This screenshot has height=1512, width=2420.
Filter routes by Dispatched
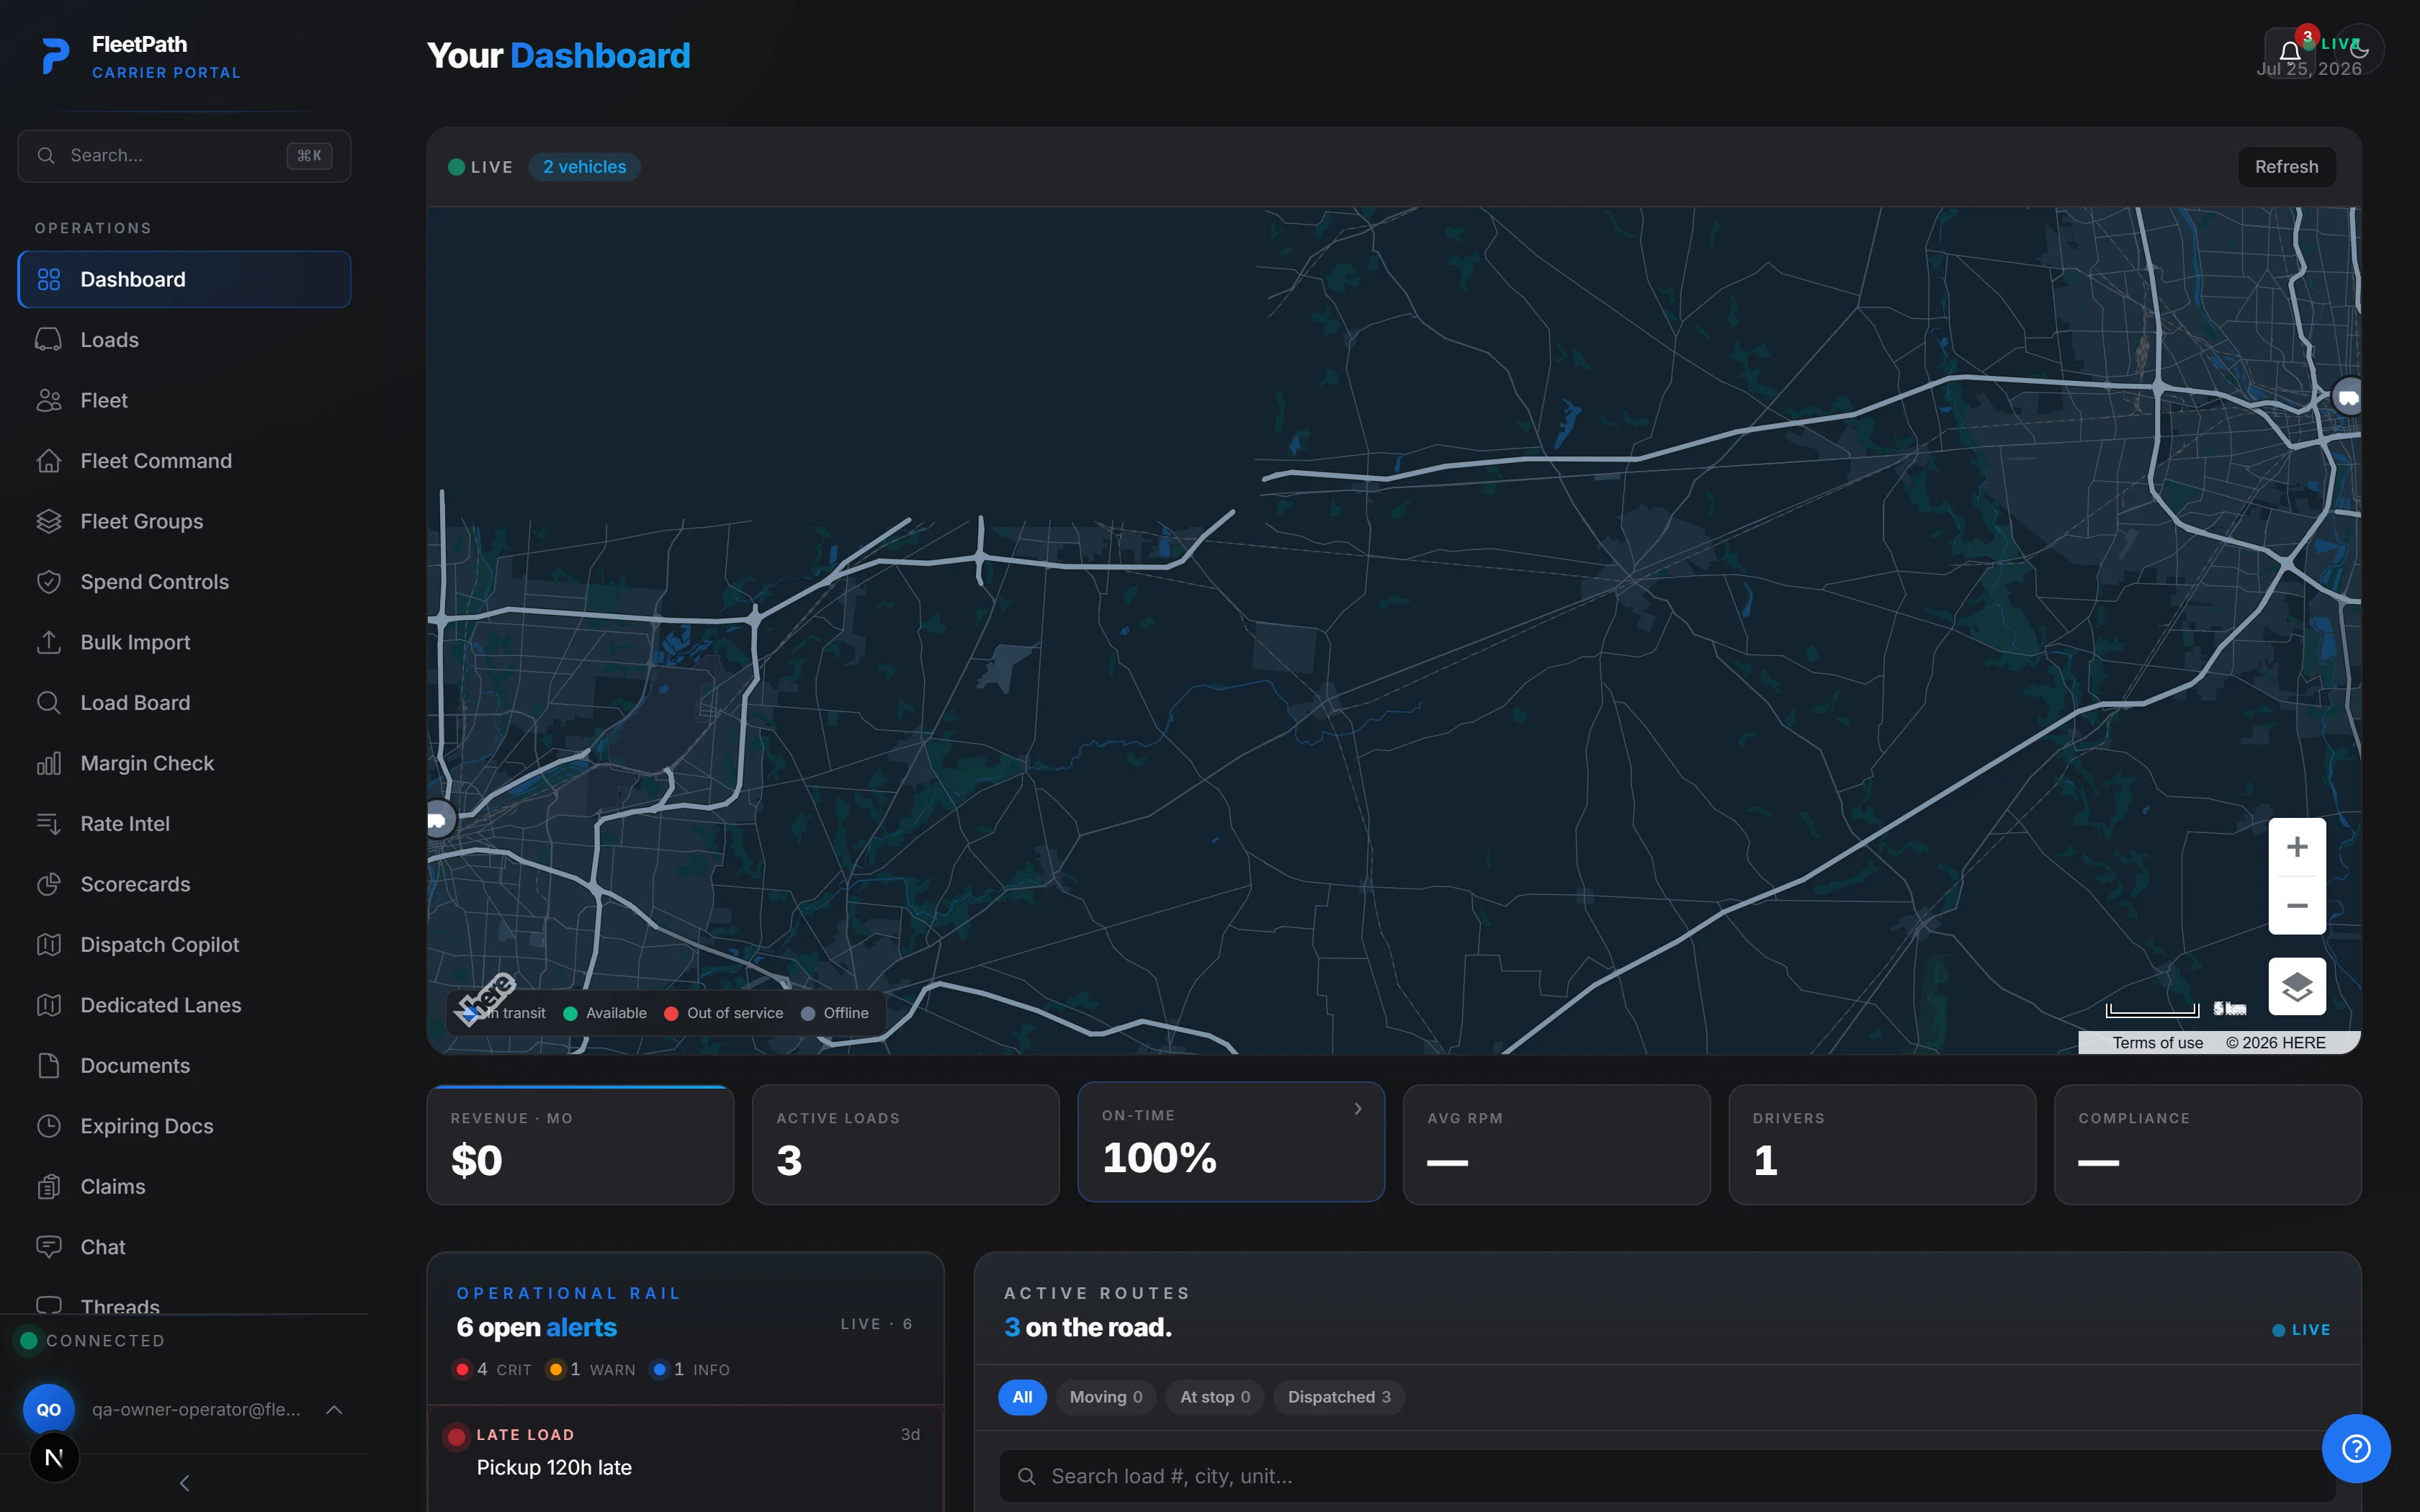1339,1397
